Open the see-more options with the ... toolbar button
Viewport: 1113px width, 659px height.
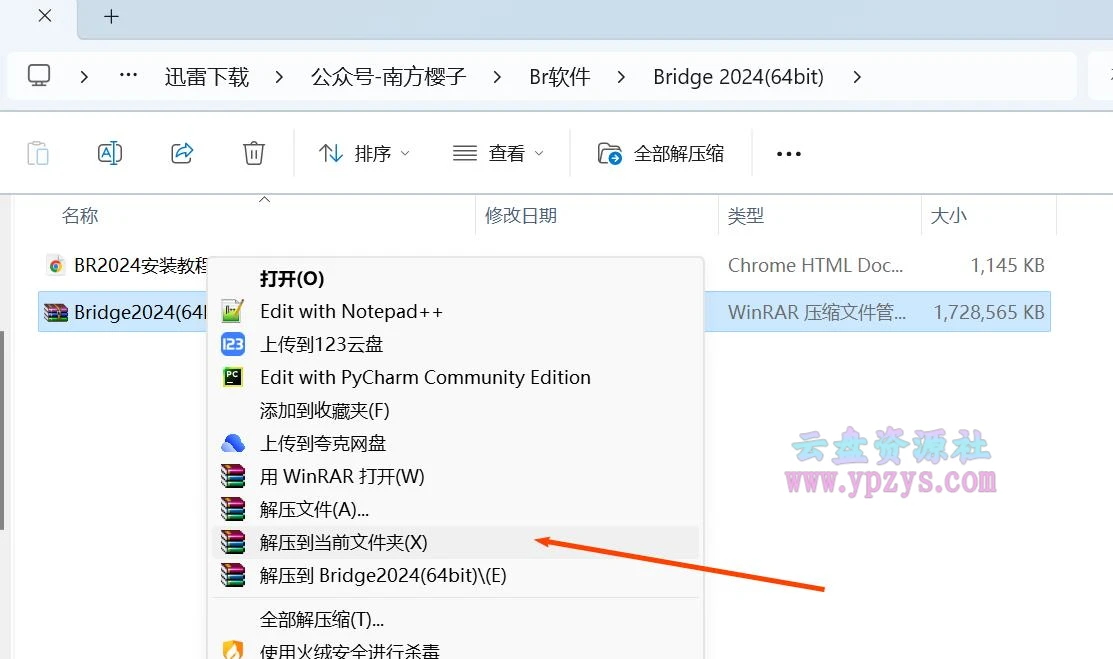click(x=788, y=153)
